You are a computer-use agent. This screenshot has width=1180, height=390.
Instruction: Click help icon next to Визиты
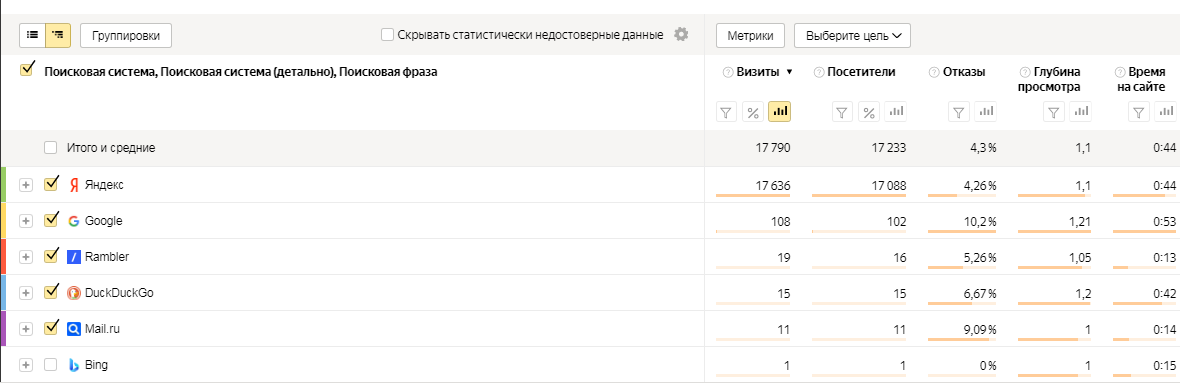(728, 72)
